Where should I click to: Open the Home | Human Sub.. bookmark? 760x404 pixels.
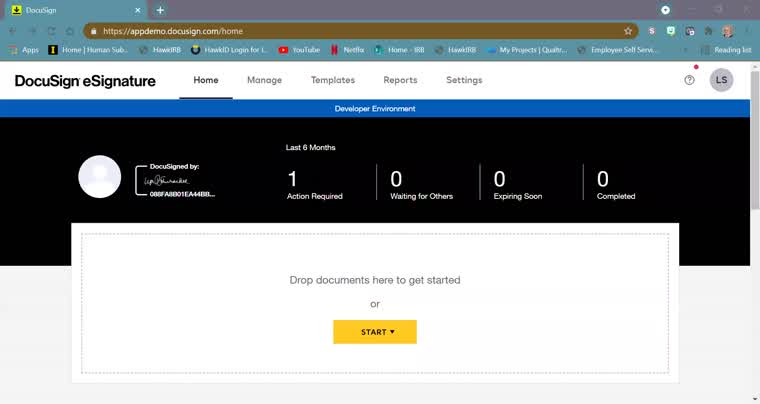88,50
